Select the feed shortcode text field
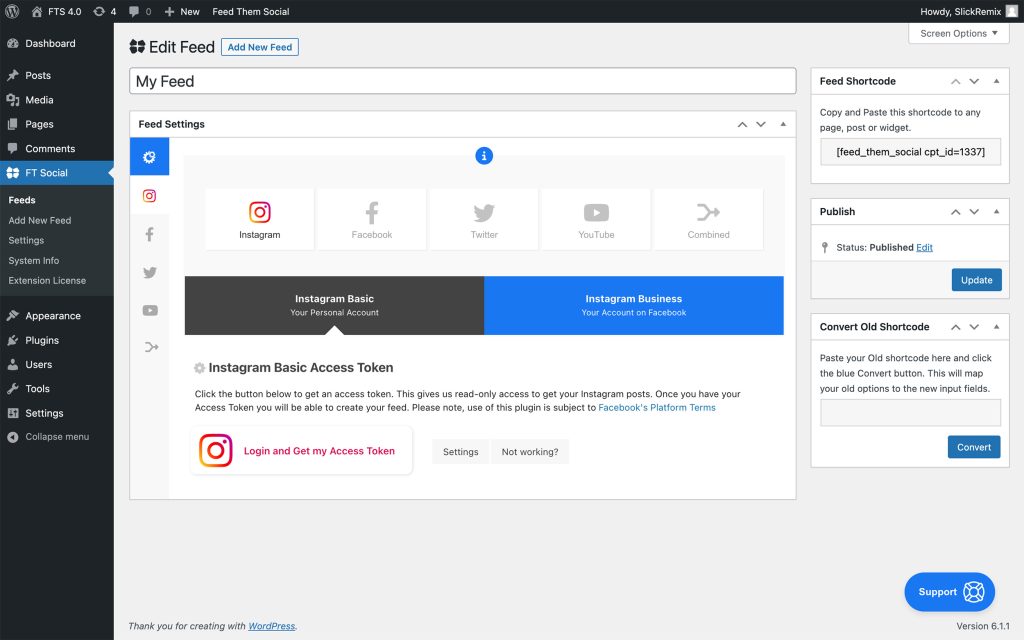1024x640 pixels. pos(910,152)
